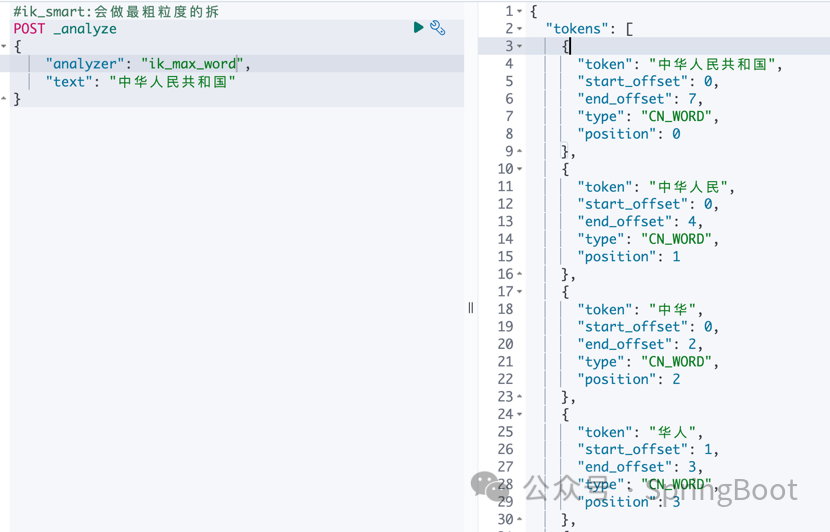Screen dimensions: 830x532
Task: Collapse the fold at the request closing brace
Action: click(4, 98)
